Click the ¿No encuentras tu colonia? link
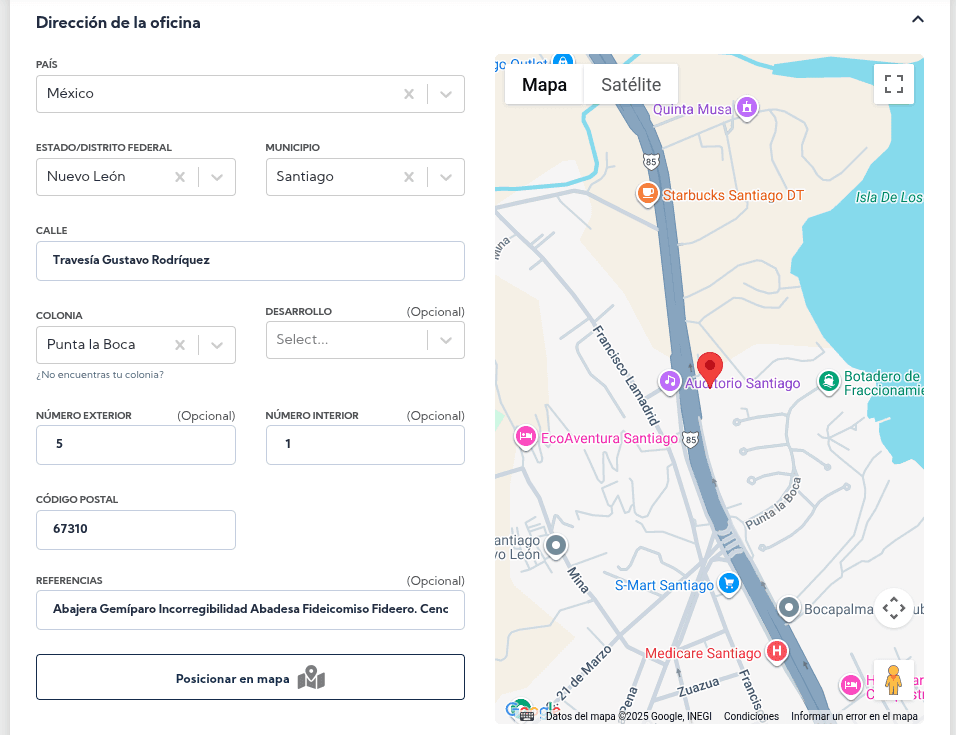Screen dimensions: 956x735 [100, 375]
